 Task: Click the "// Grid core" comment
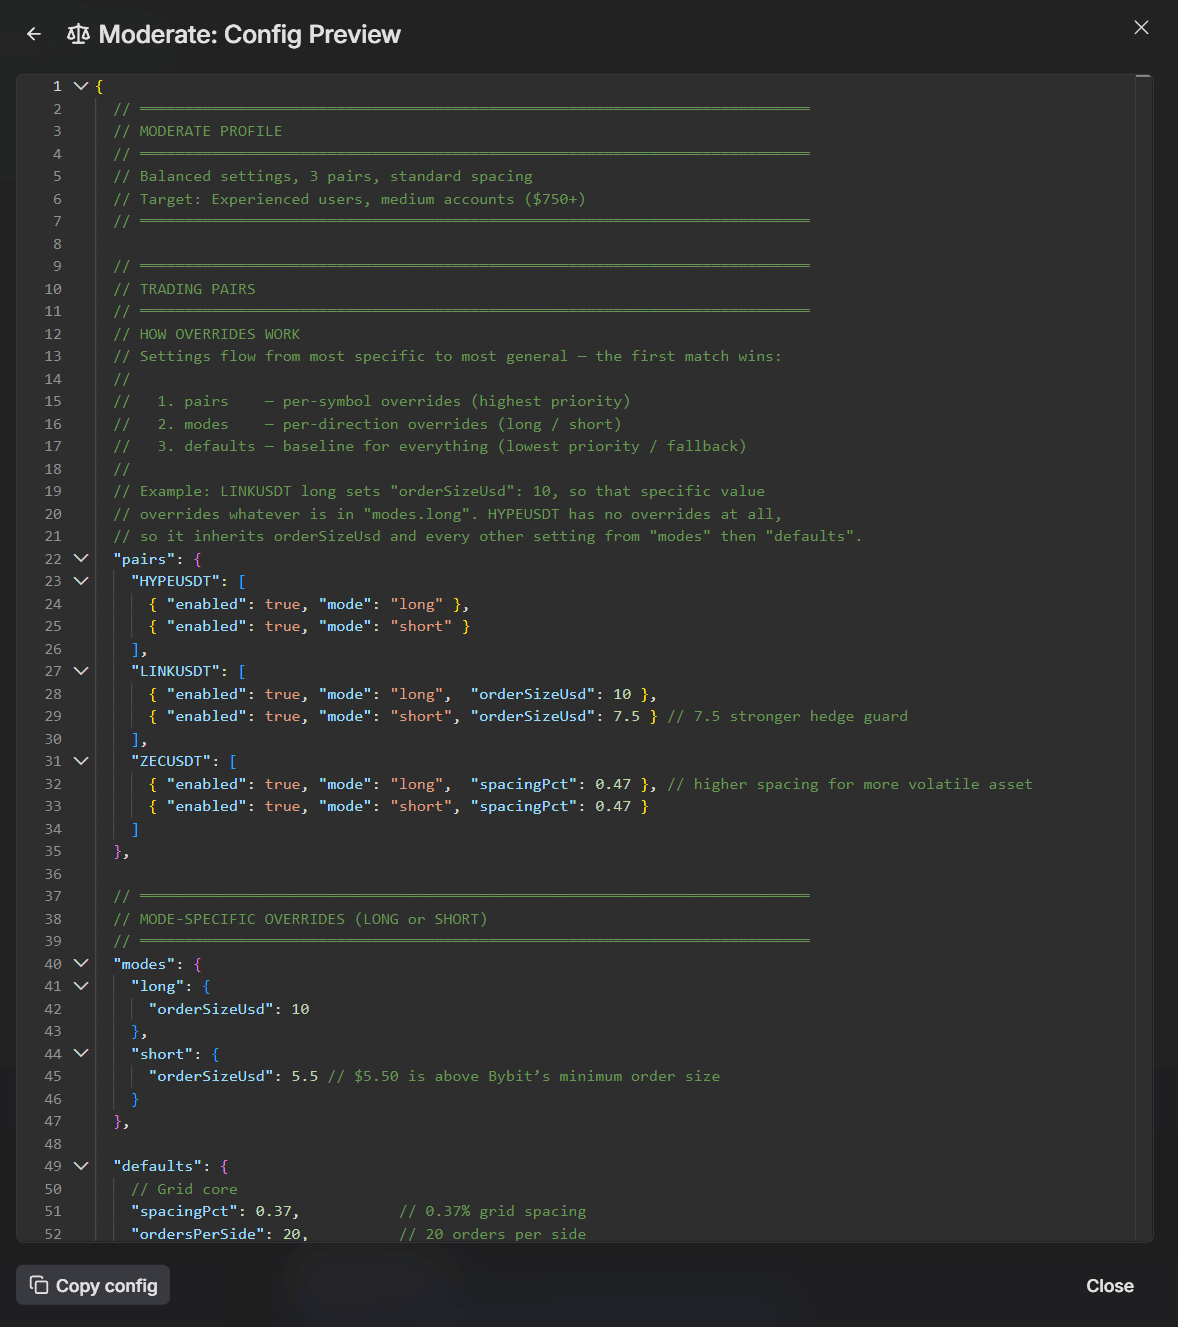pos(185,1189)
